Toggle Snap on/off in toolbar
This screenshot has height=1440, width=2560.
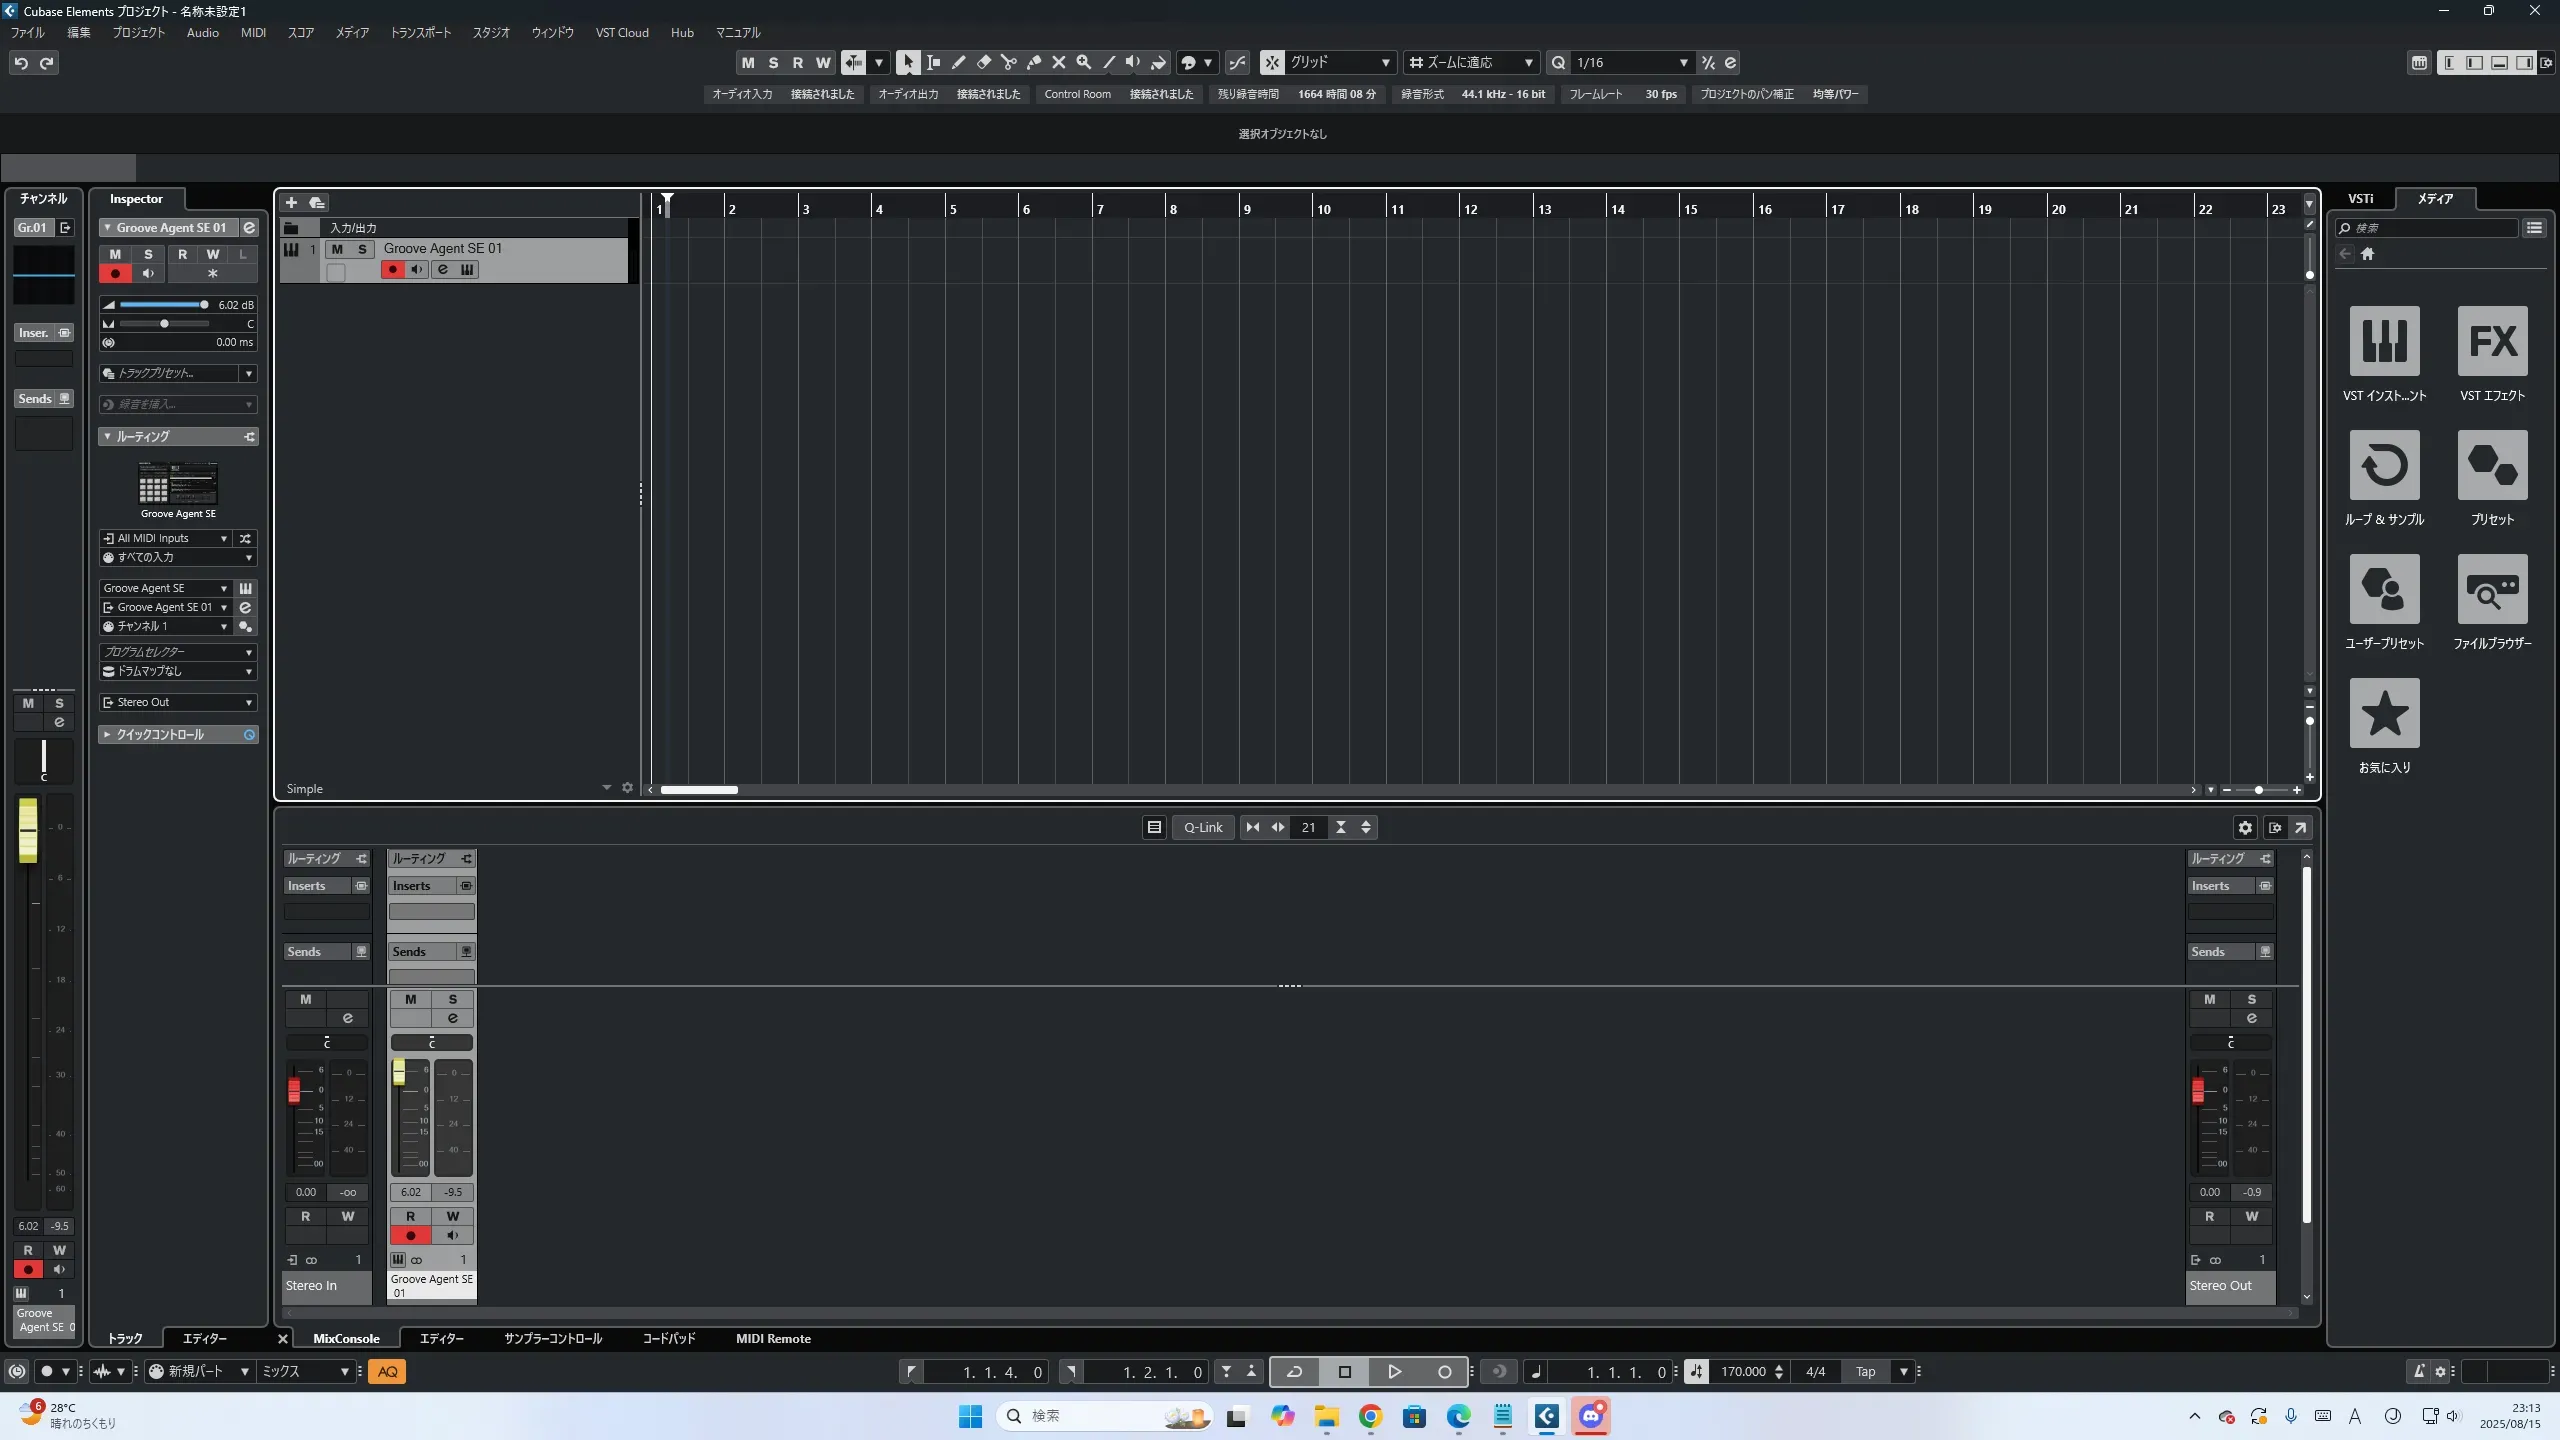[1272, 62]
